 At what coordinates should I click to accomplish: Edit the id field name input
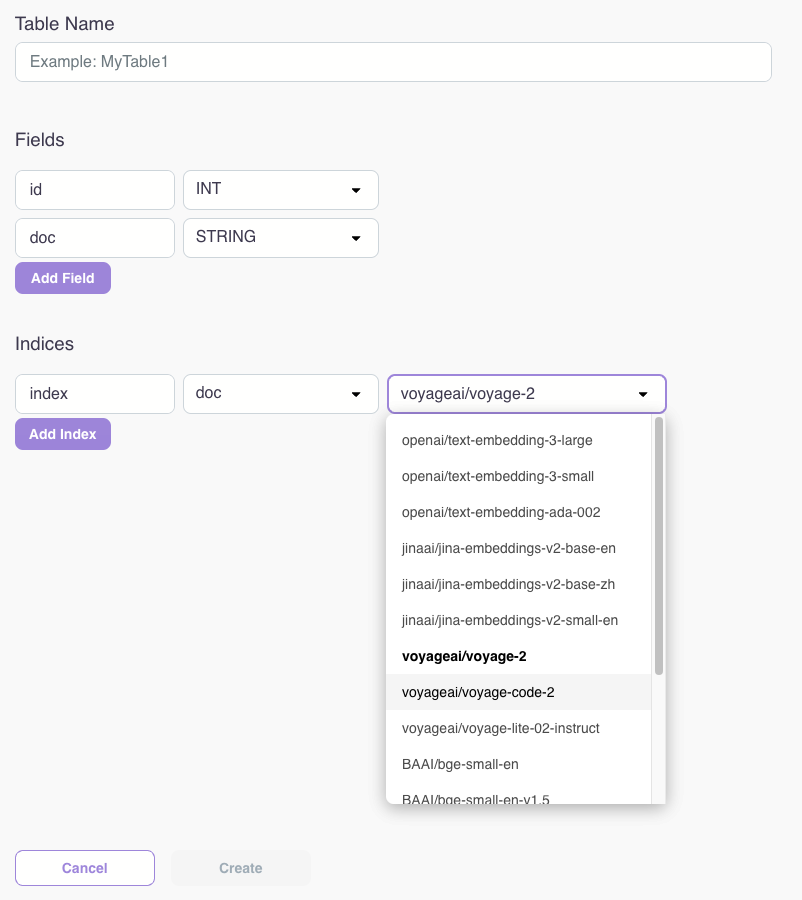pyautogui.click(x=95, y=190)
